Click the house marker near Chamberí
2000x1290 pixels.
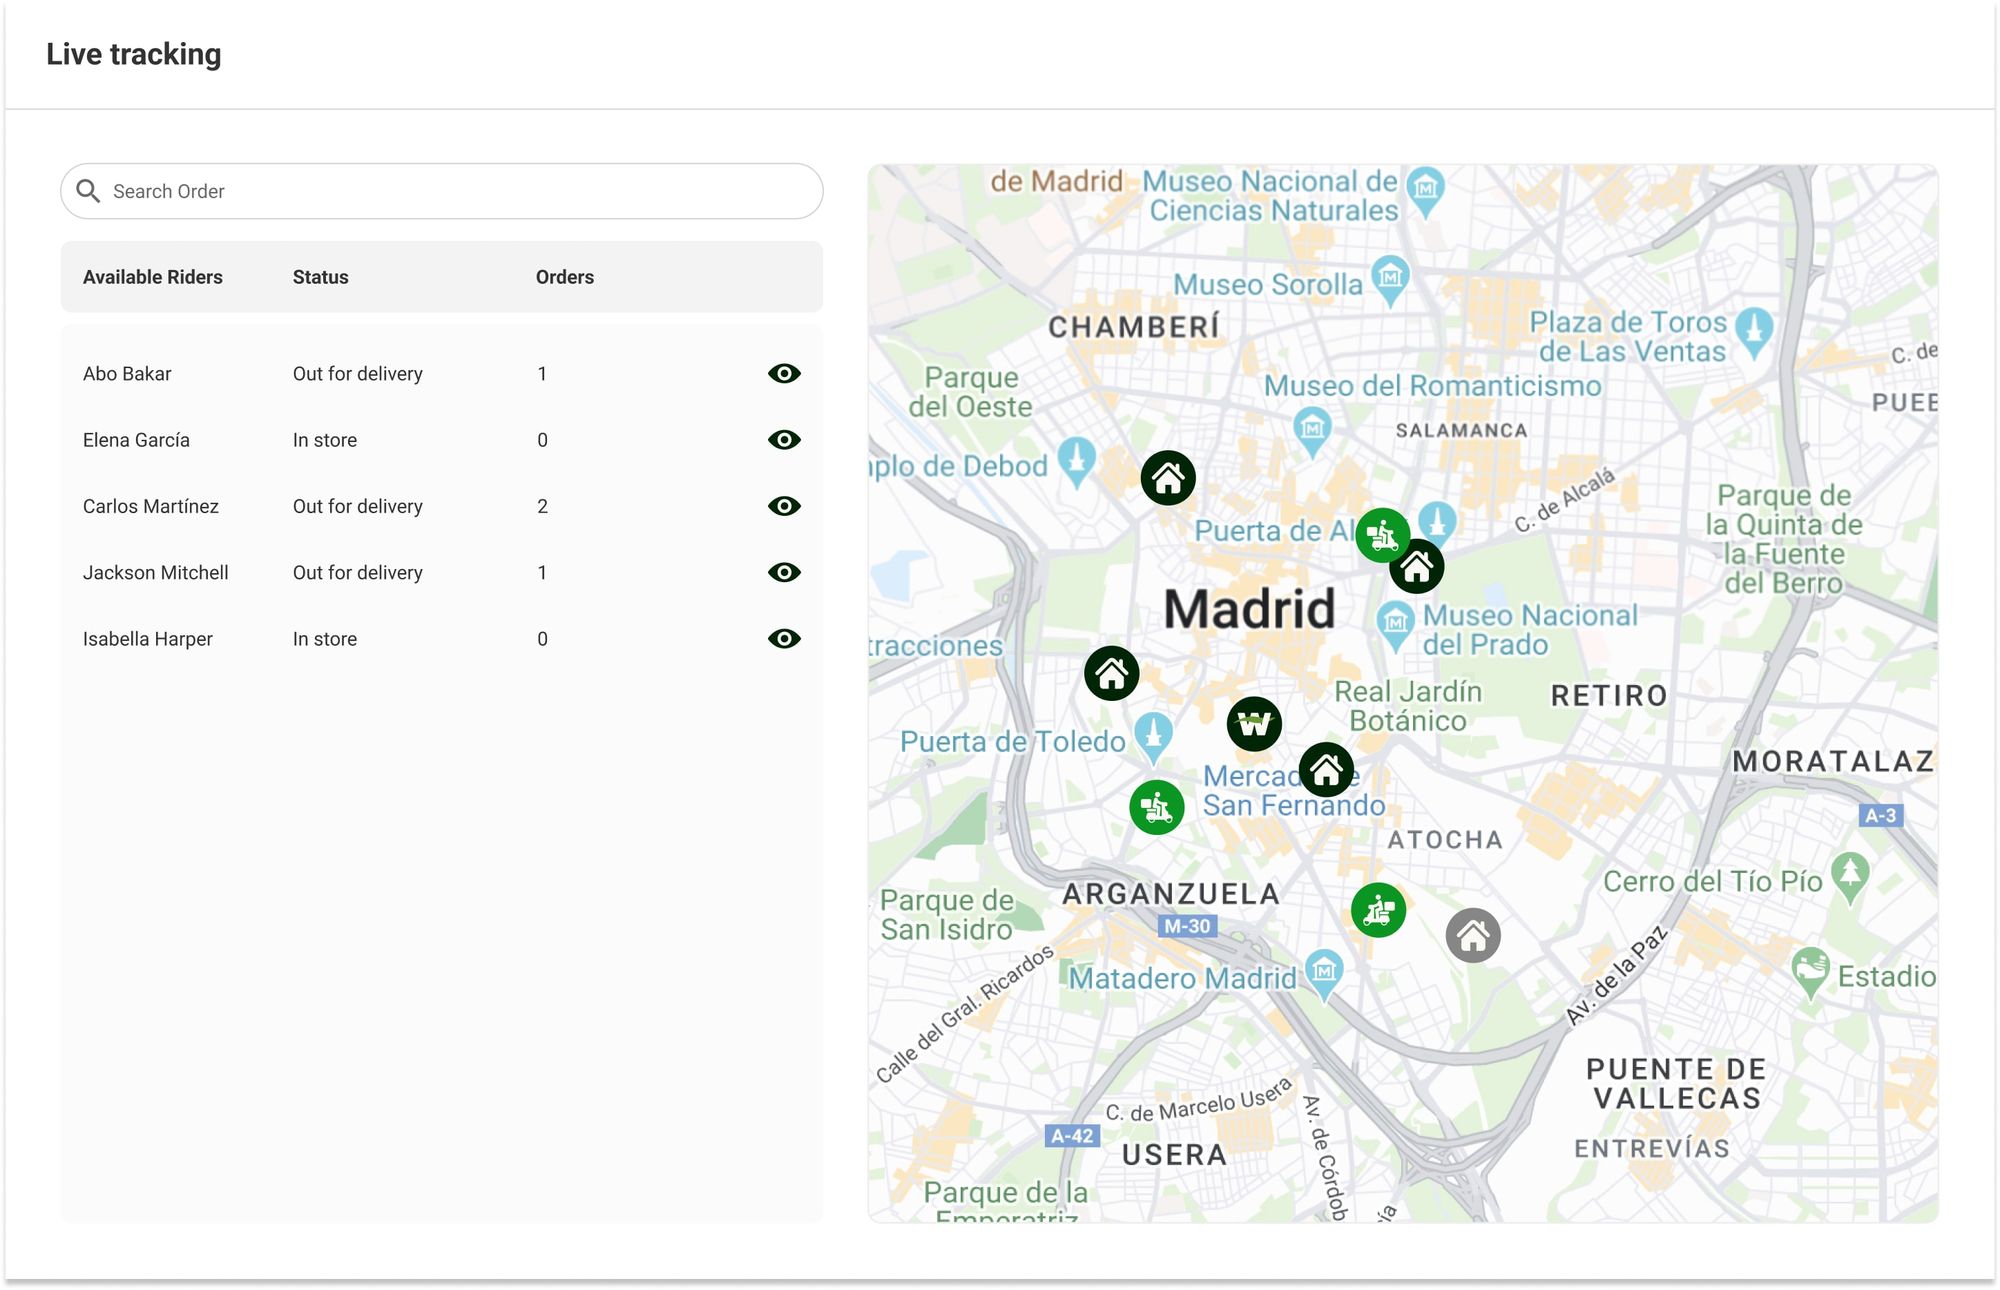1168,478
